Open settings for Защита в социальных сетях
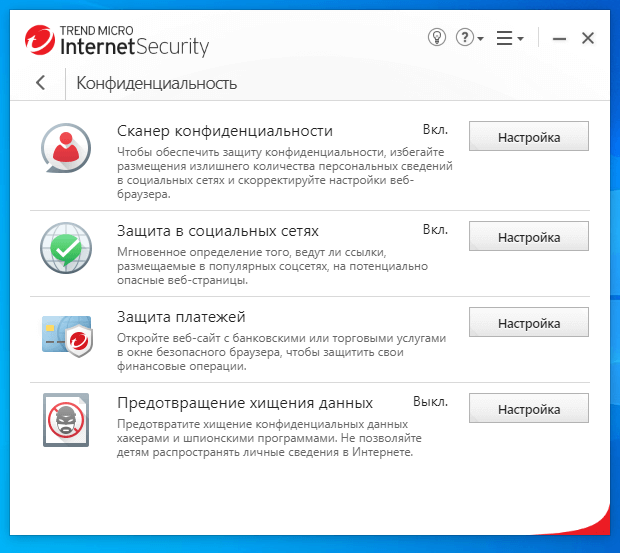 click(x=528, y=237)
